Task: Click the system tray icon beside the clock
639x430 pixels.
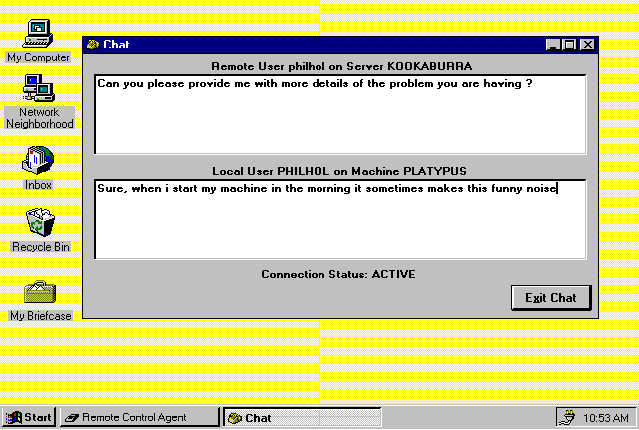Action: point(567,417)
